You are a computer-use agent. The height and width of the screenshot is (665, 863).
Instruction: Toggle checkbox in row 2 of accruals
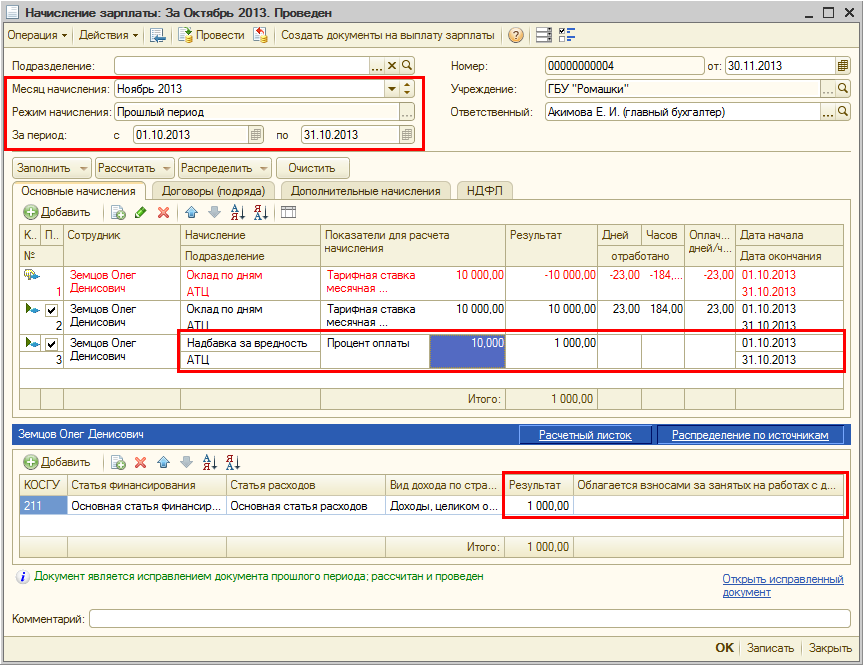pyautogui.click(x=52, y=311)
